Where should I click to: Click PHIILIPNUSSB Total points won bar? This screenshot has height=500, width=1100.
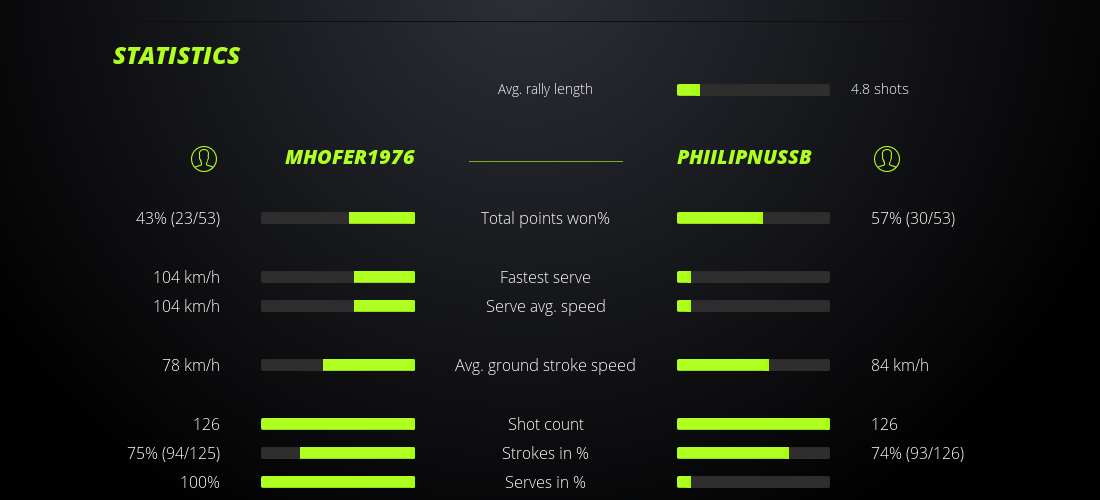pos(753,218)
